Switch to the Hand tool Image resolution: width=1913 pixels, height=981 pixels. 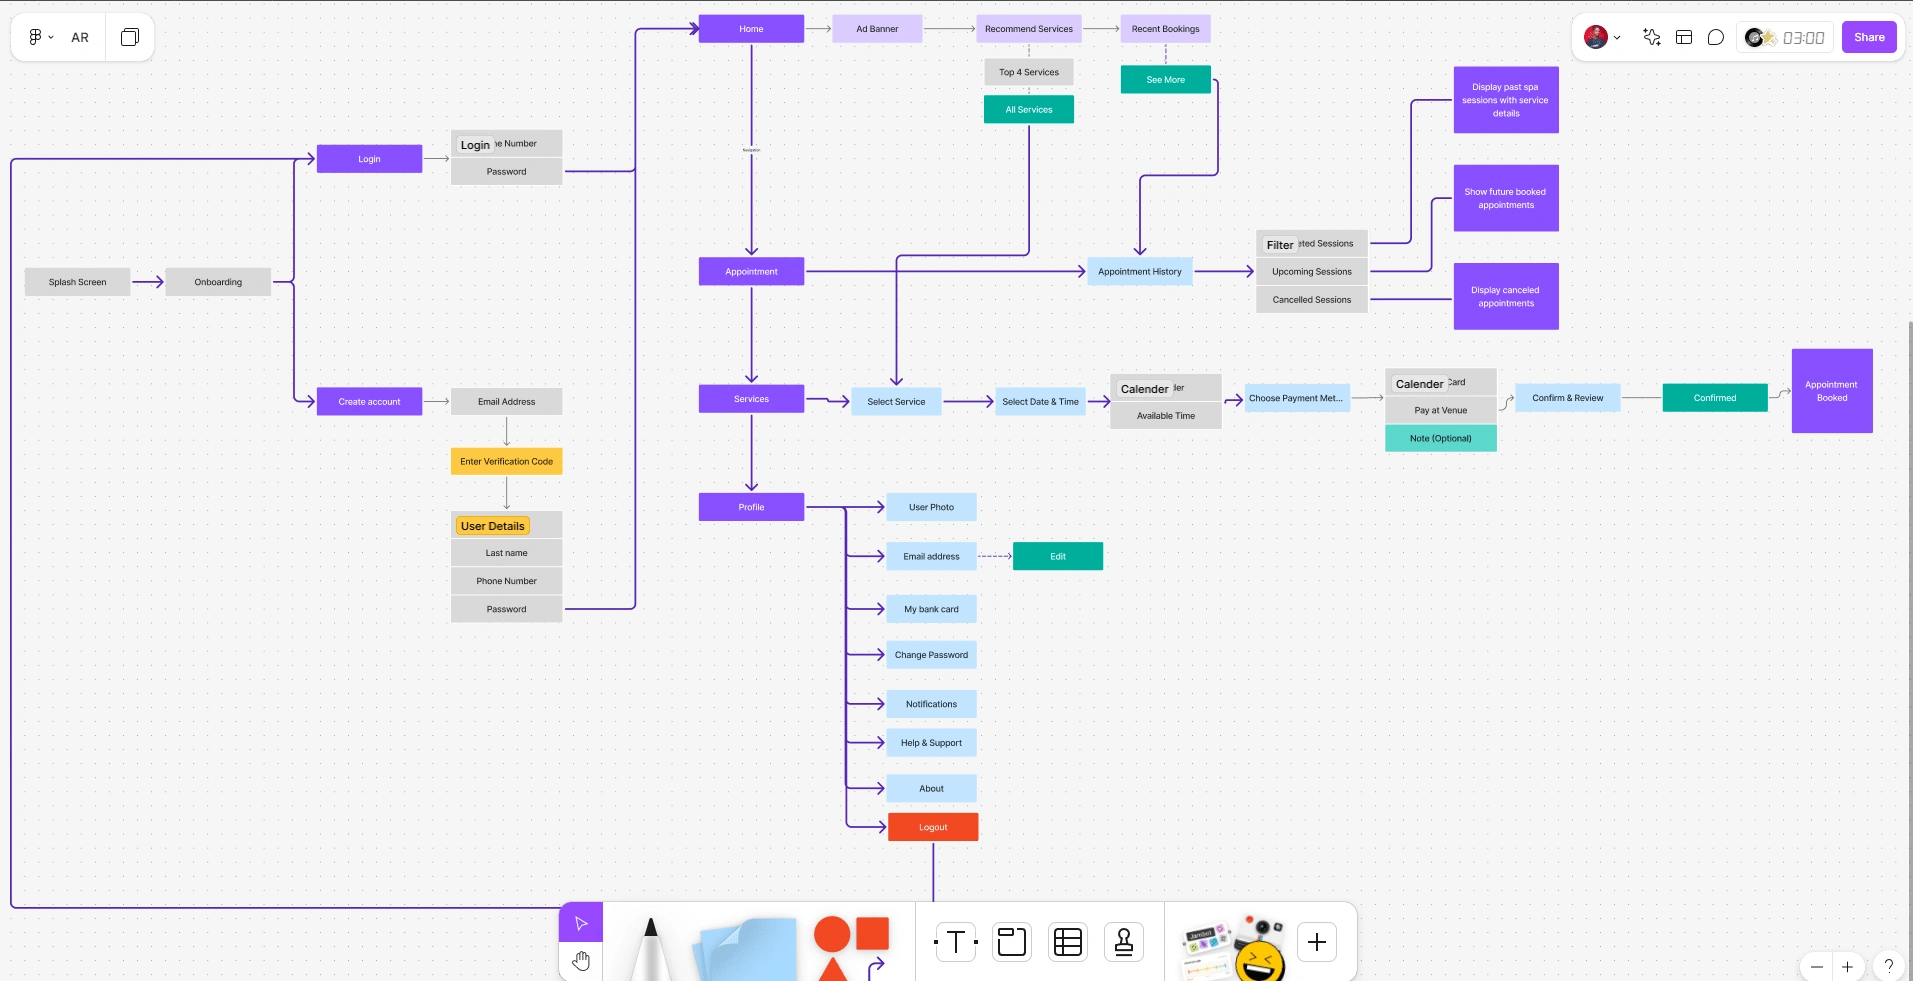point(580,961)
